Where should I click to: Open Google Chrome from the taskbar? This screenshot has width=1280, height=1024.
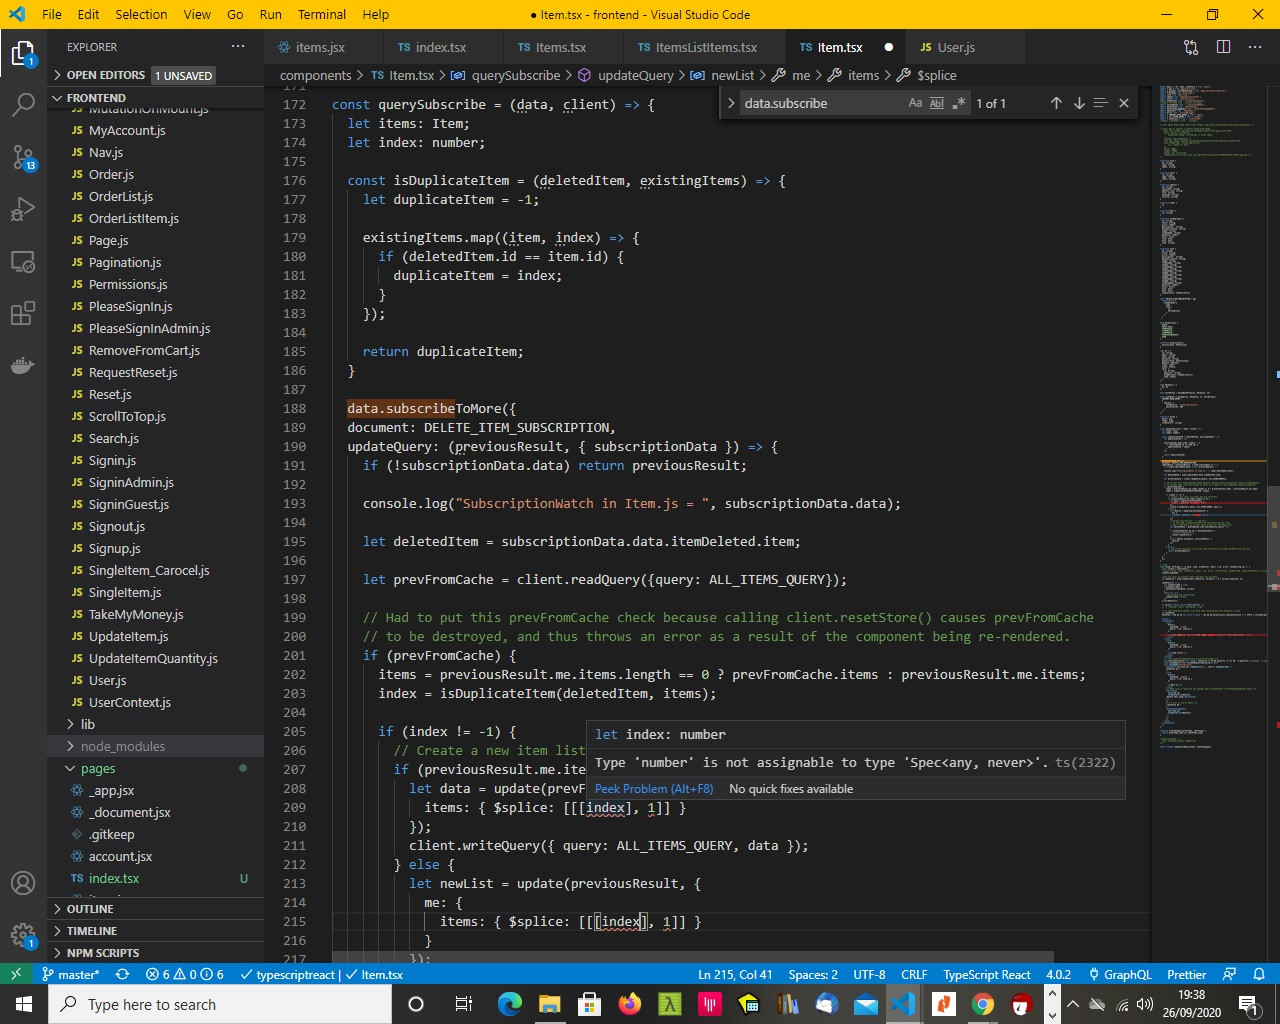983,1004
